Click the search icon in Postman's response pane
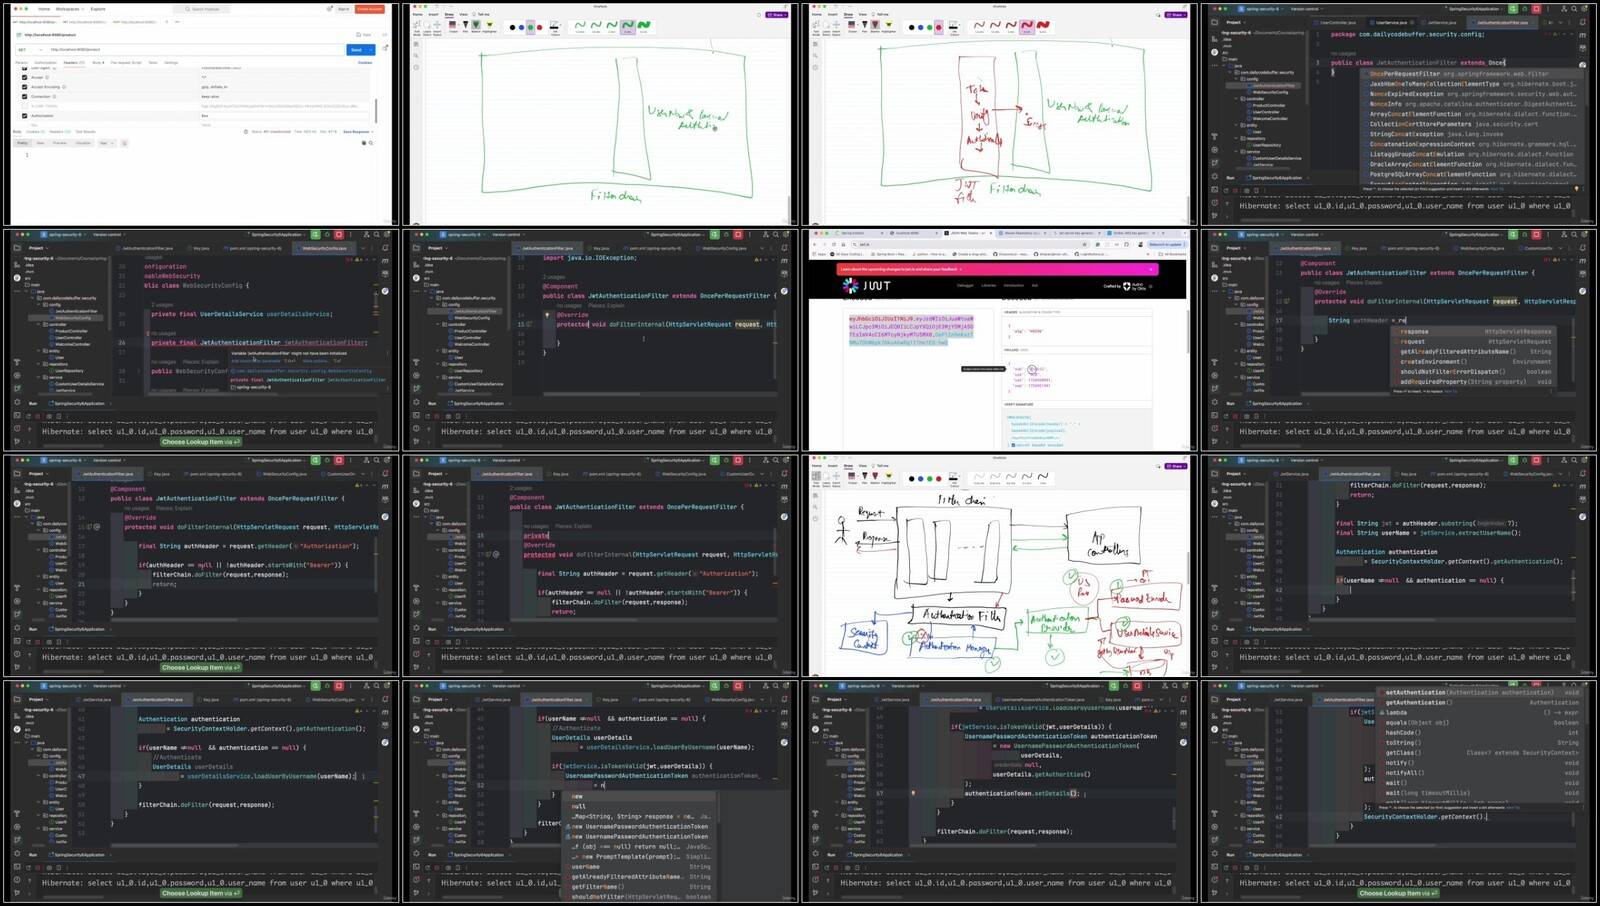 (x=371, y=143)
